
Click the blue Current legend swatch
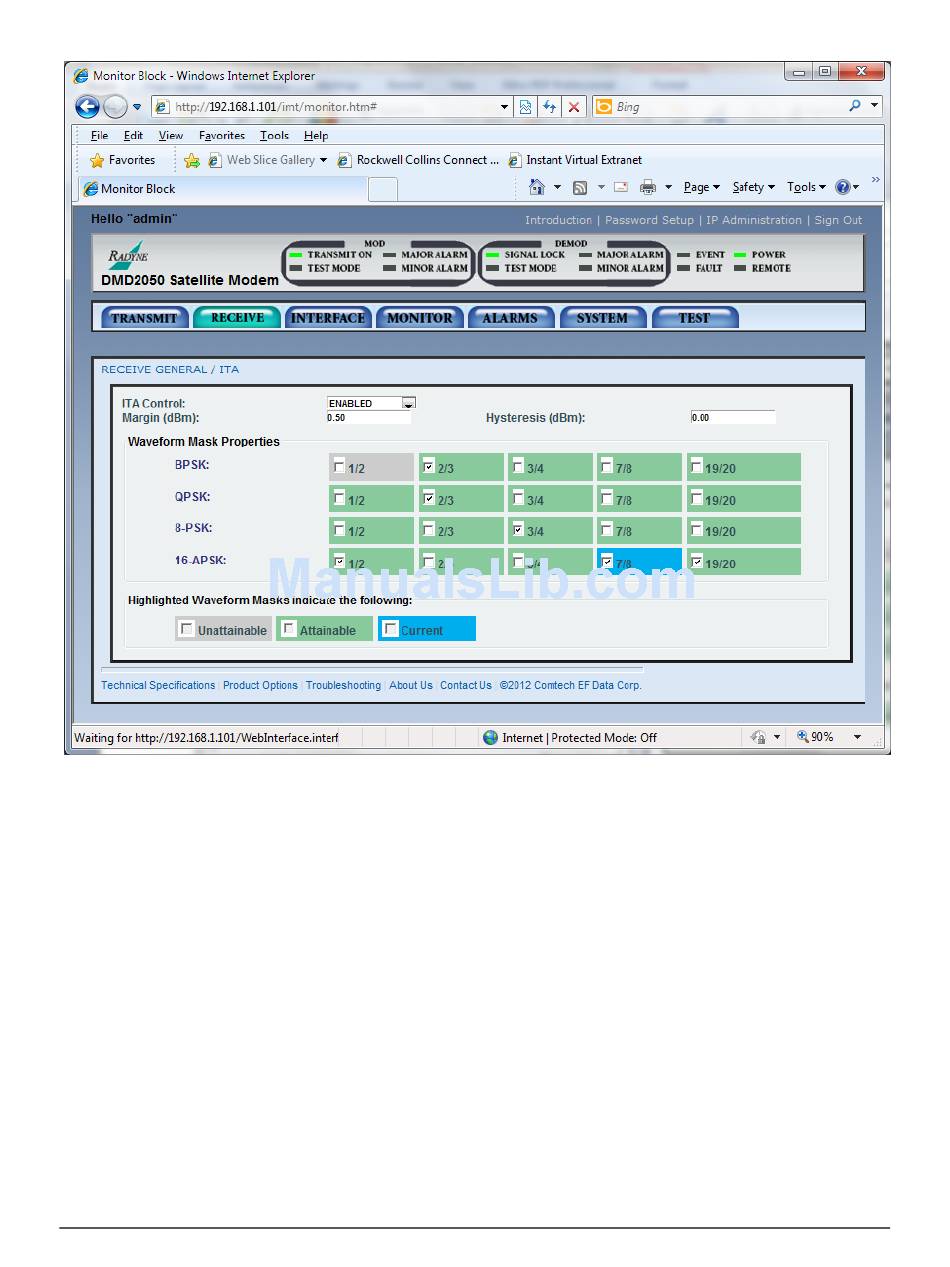[x=427, y=629]
